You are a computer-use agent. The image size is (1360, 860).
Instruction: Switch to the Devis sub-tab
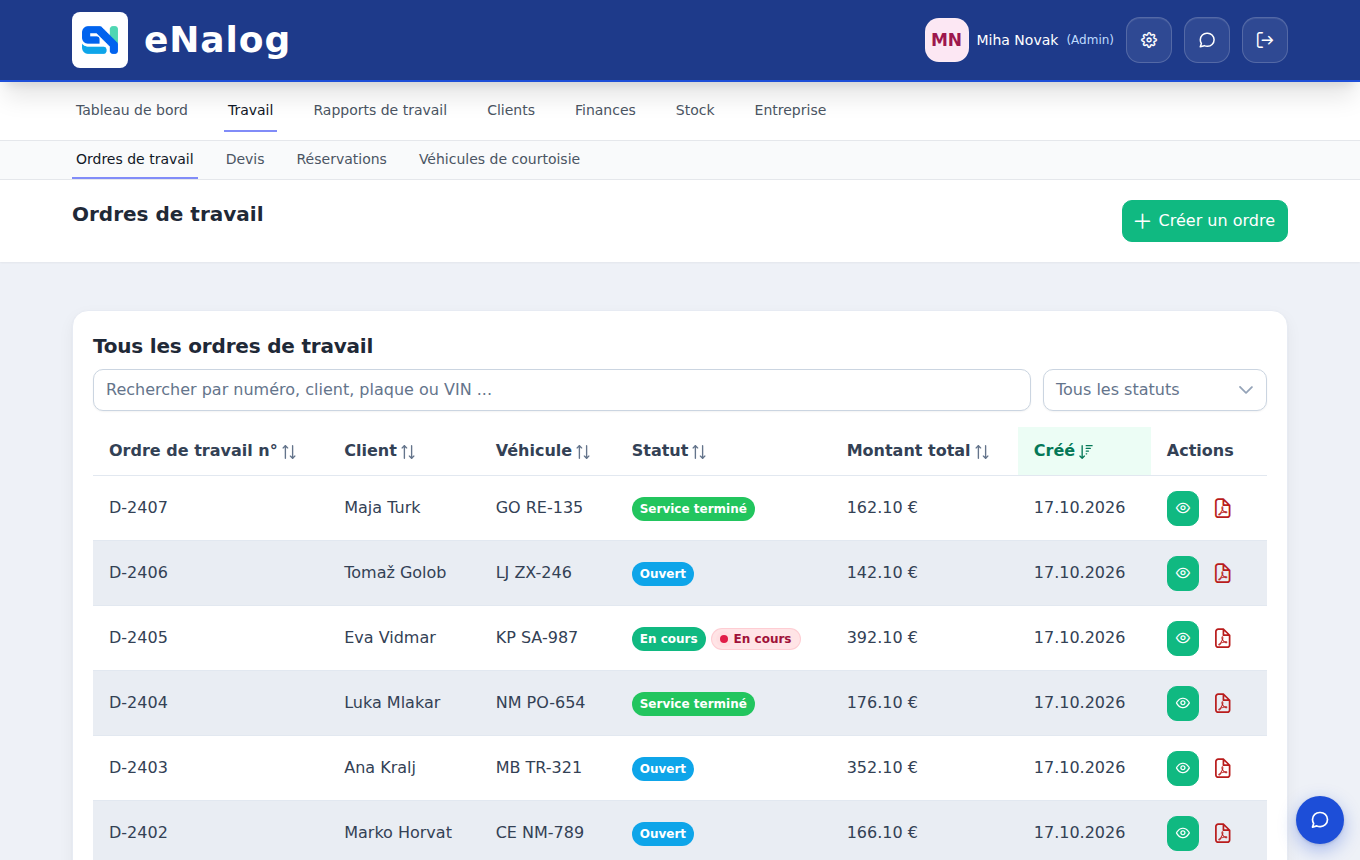point(245,159)
